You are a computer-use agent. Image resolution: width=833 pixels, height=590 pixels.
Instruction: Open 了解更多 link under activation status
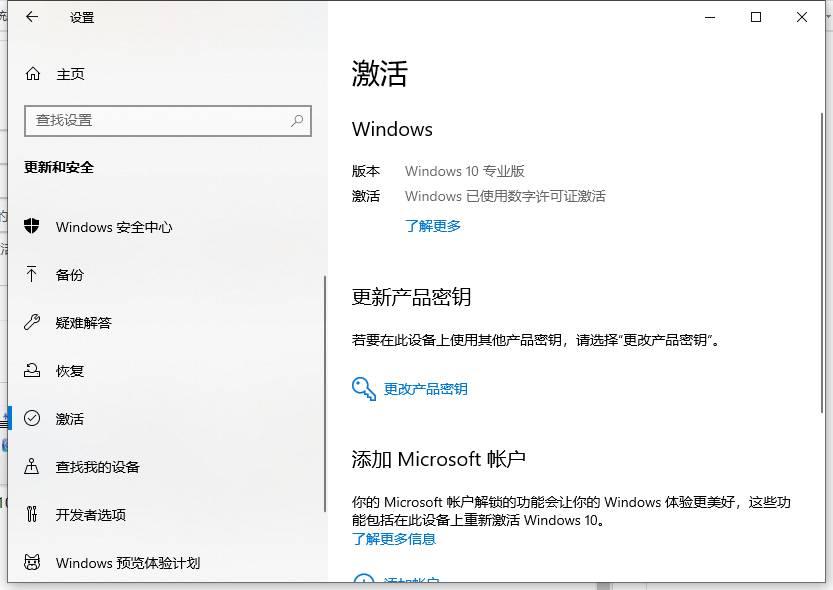tap(433, 226)
